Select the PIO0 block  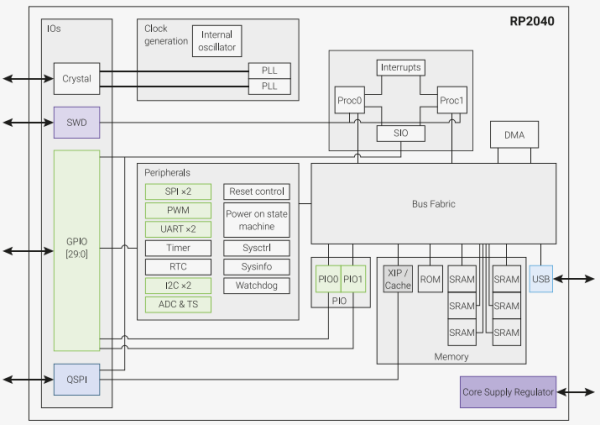327,279
